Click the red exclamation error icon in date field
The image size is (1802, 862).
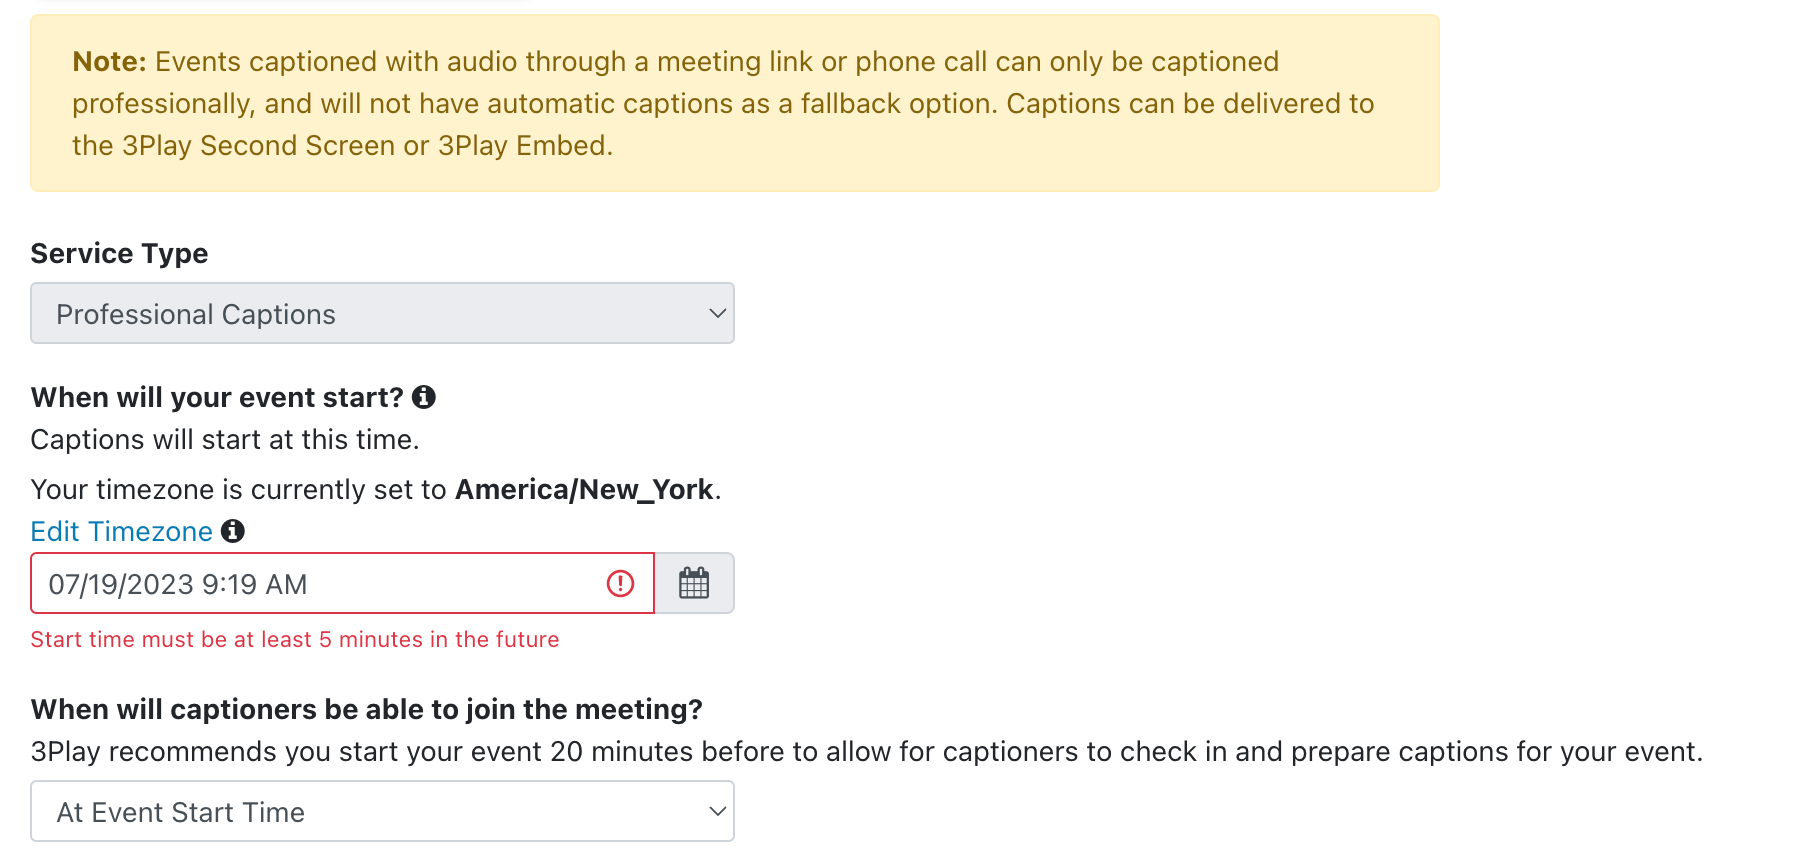pyautogui.click(x=621, y=583)
